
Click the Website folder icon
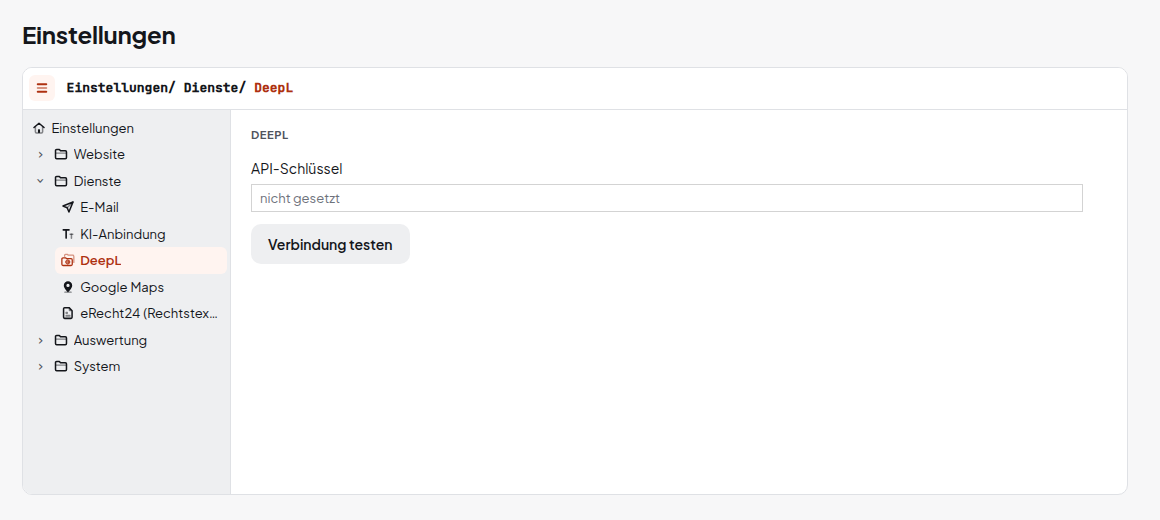pos(61,155)
